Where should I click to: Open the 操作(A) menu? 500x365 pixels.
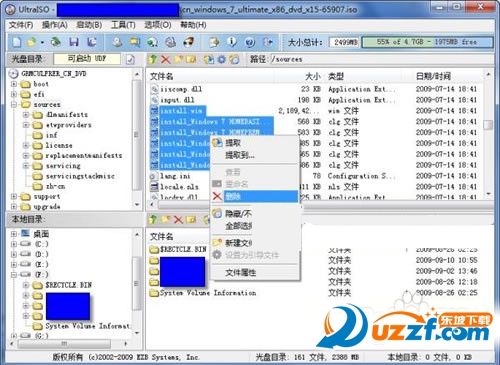pos(55,25)
